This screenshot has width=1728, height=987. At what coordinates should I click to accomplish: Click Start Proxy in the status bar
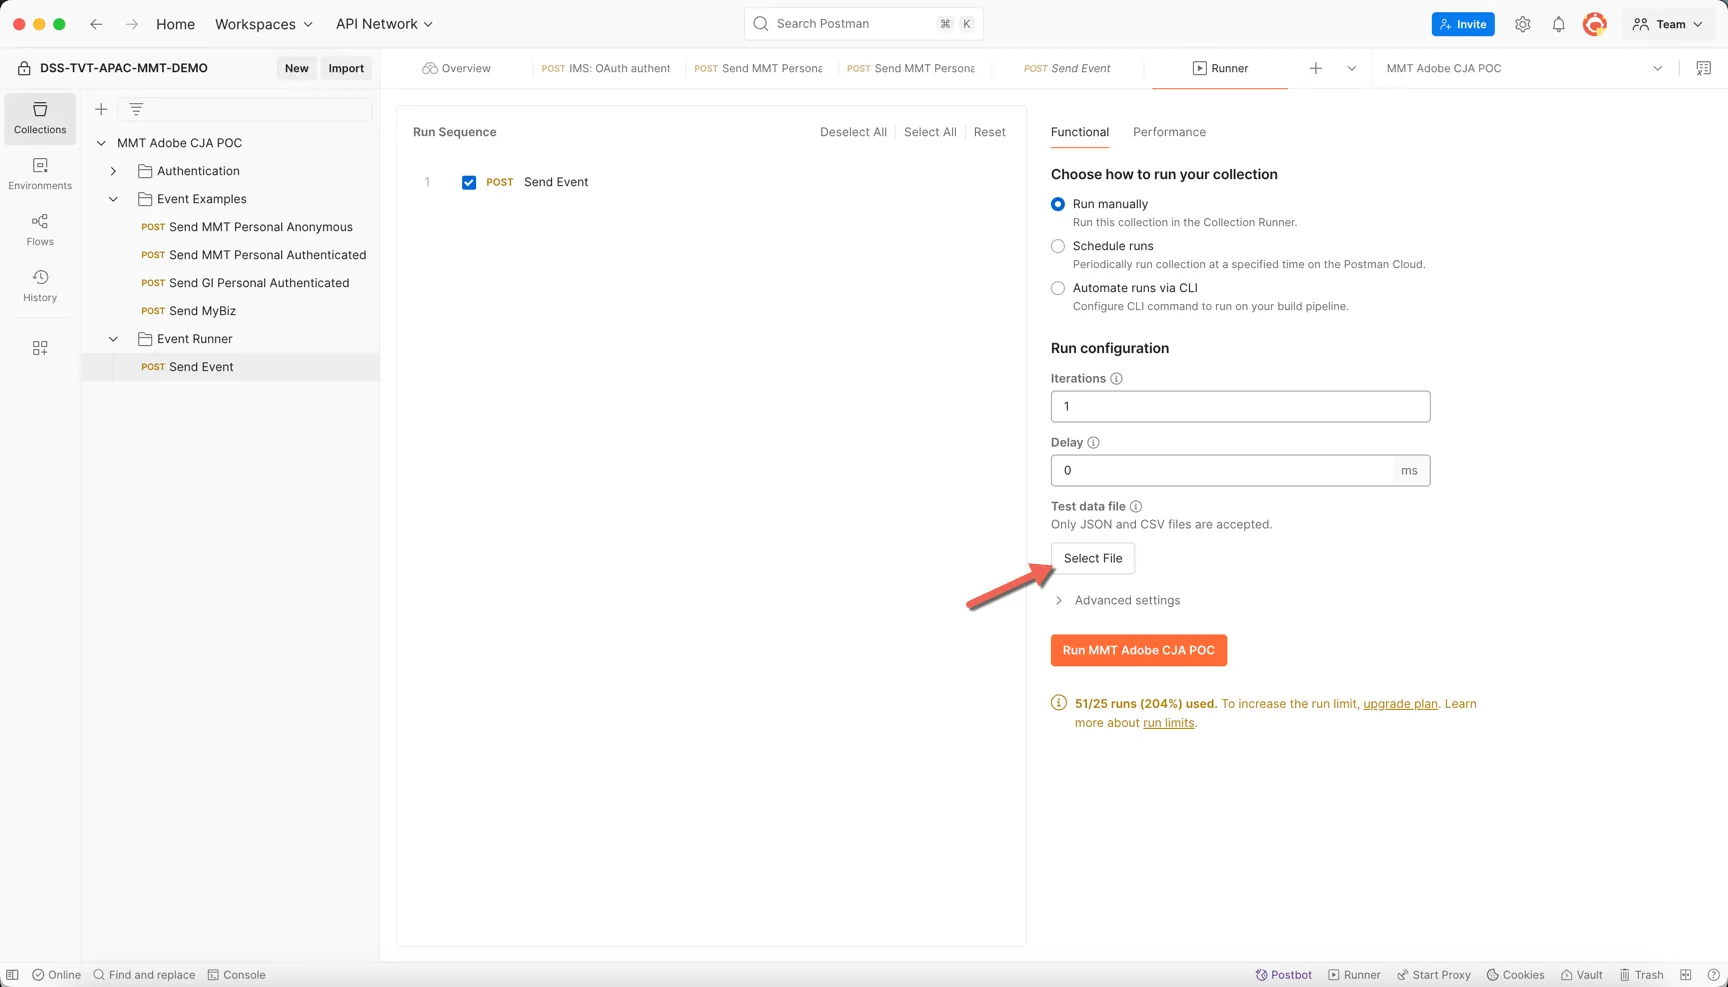tap(1433, 975)
